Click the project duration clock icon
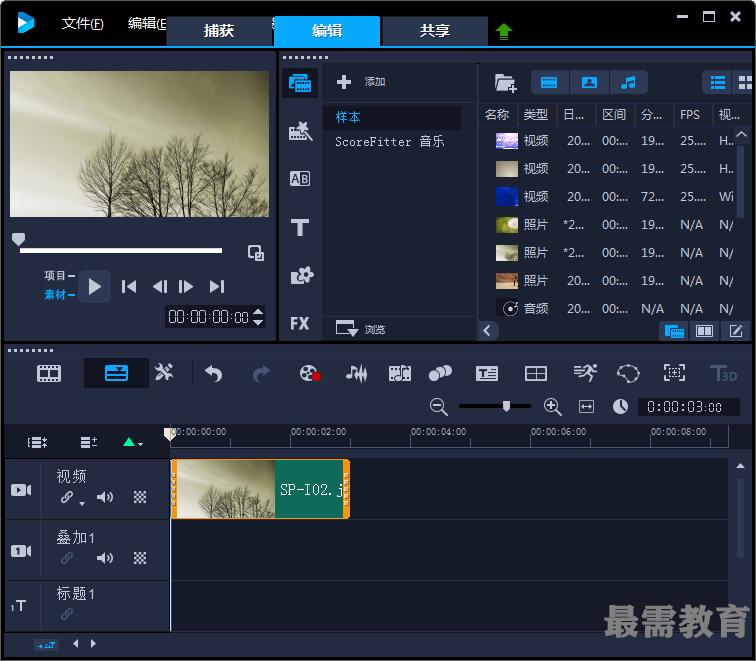This screenshot has width=756, height=661. 621,406
